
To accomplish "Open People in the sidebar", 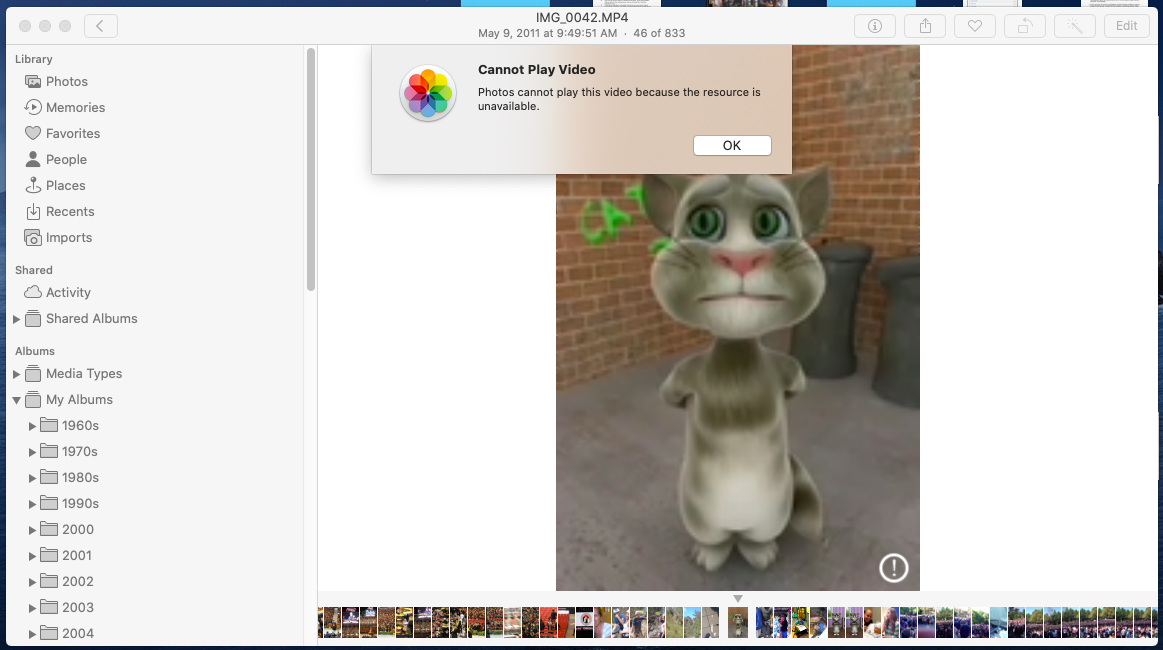I will (66, 160).
